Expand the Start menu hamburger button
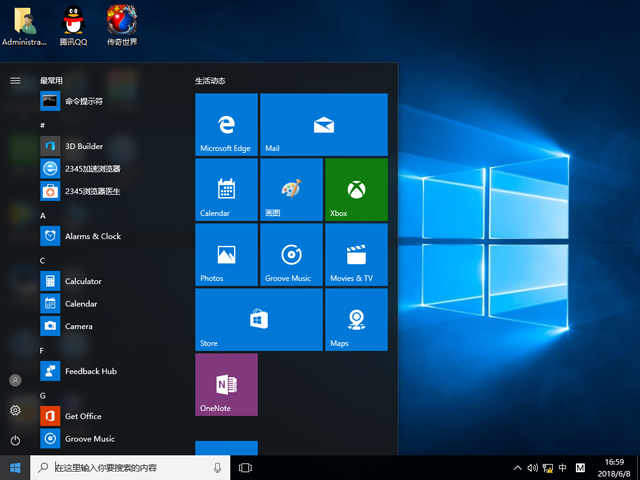 click(15, 81)
